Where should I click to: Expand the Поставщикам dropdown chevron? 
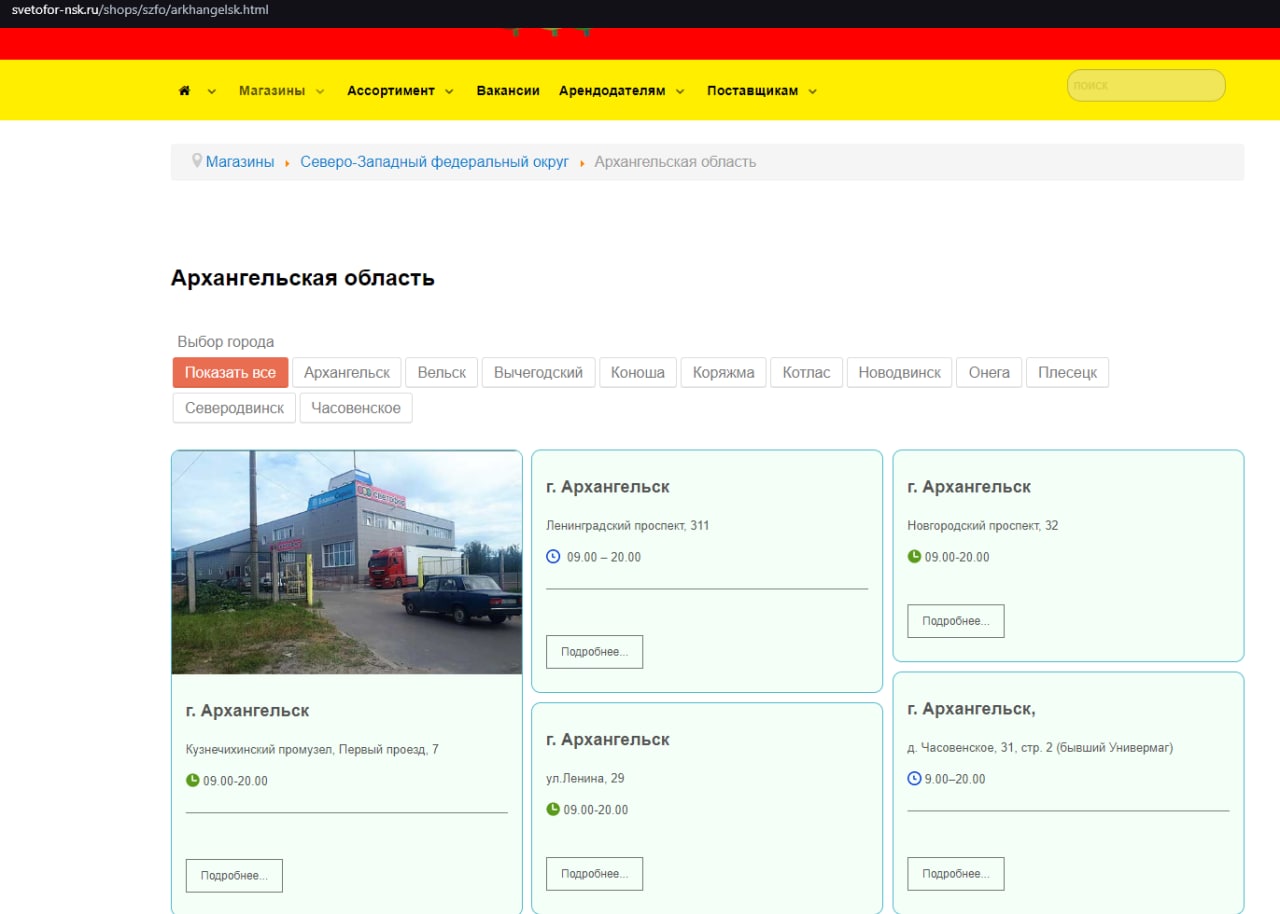(x=812, y=92)
